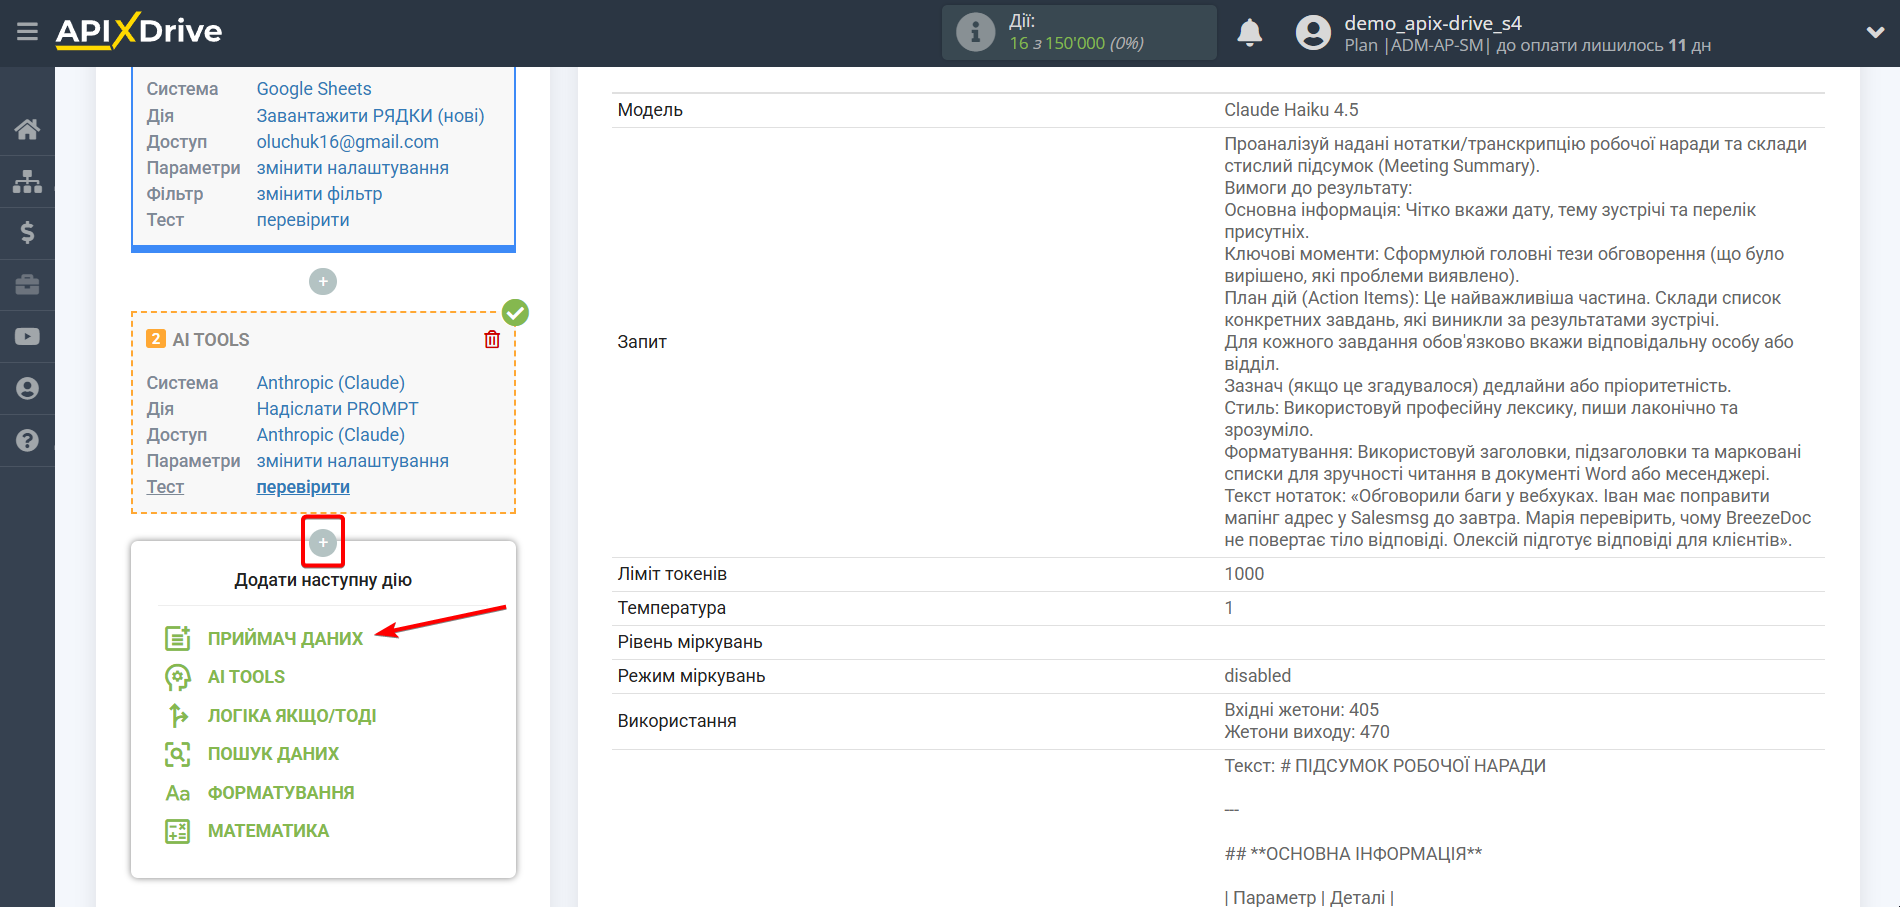Click the Використання row label
Image resolution: width=1900 pixels, height=907 pixels.
677,721
